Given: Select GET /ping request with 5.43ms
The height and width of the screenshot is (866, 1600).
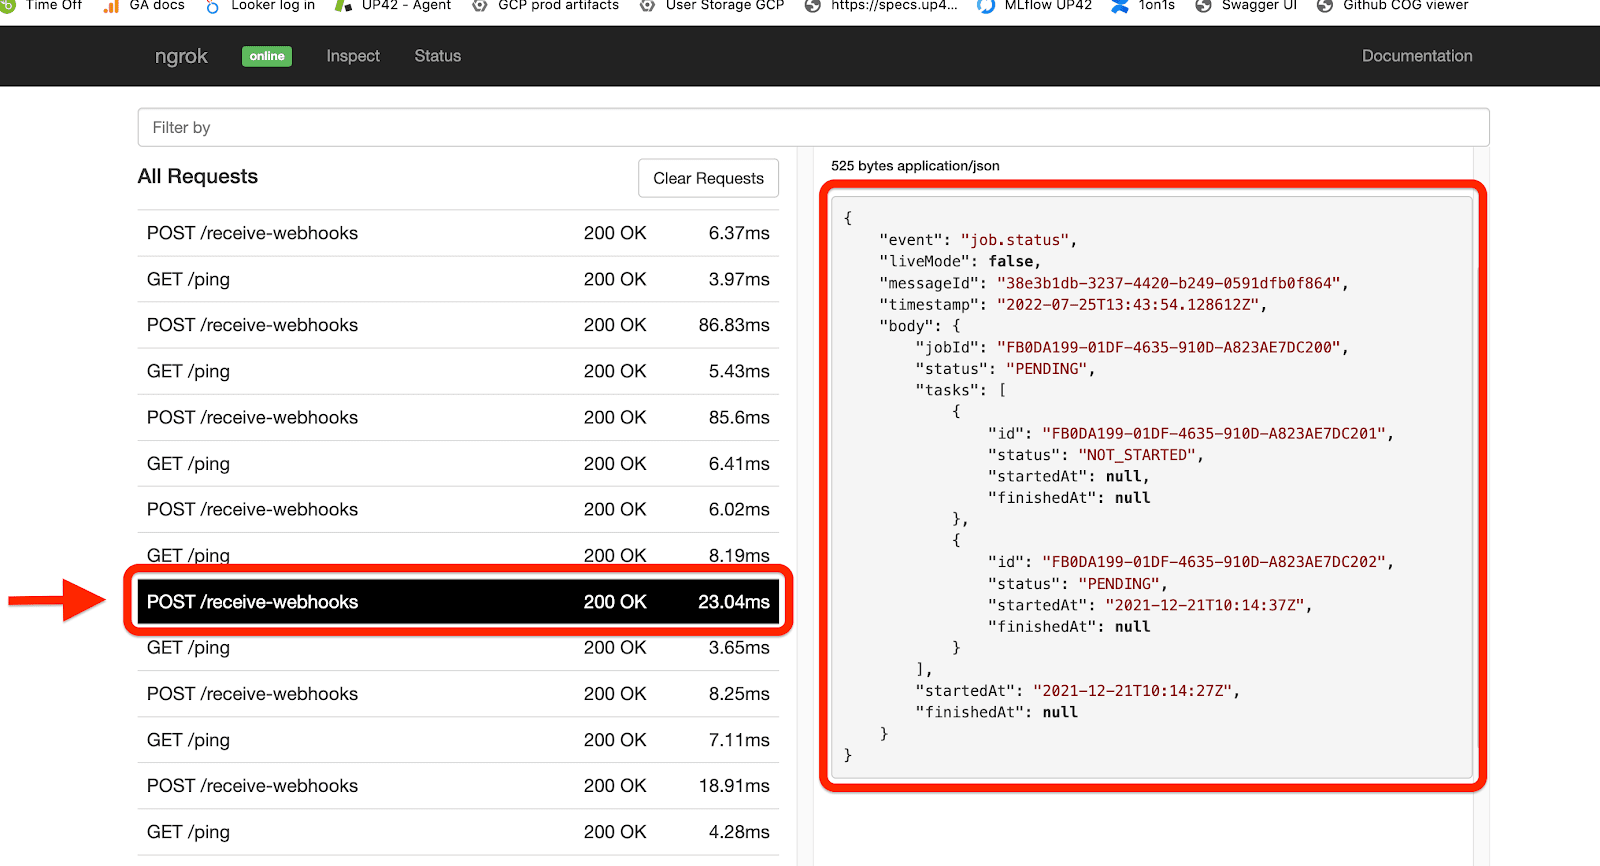Looking at the screenshot, I should [458, 371].
